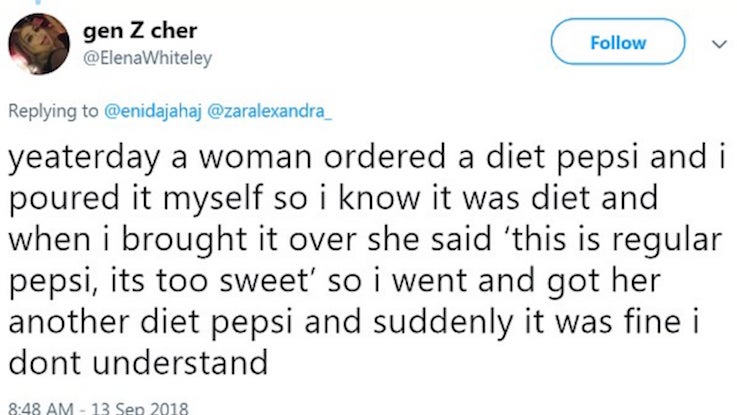Open the gen Z cher profile picture
This screenshot has height=415, width=737.
39,44
